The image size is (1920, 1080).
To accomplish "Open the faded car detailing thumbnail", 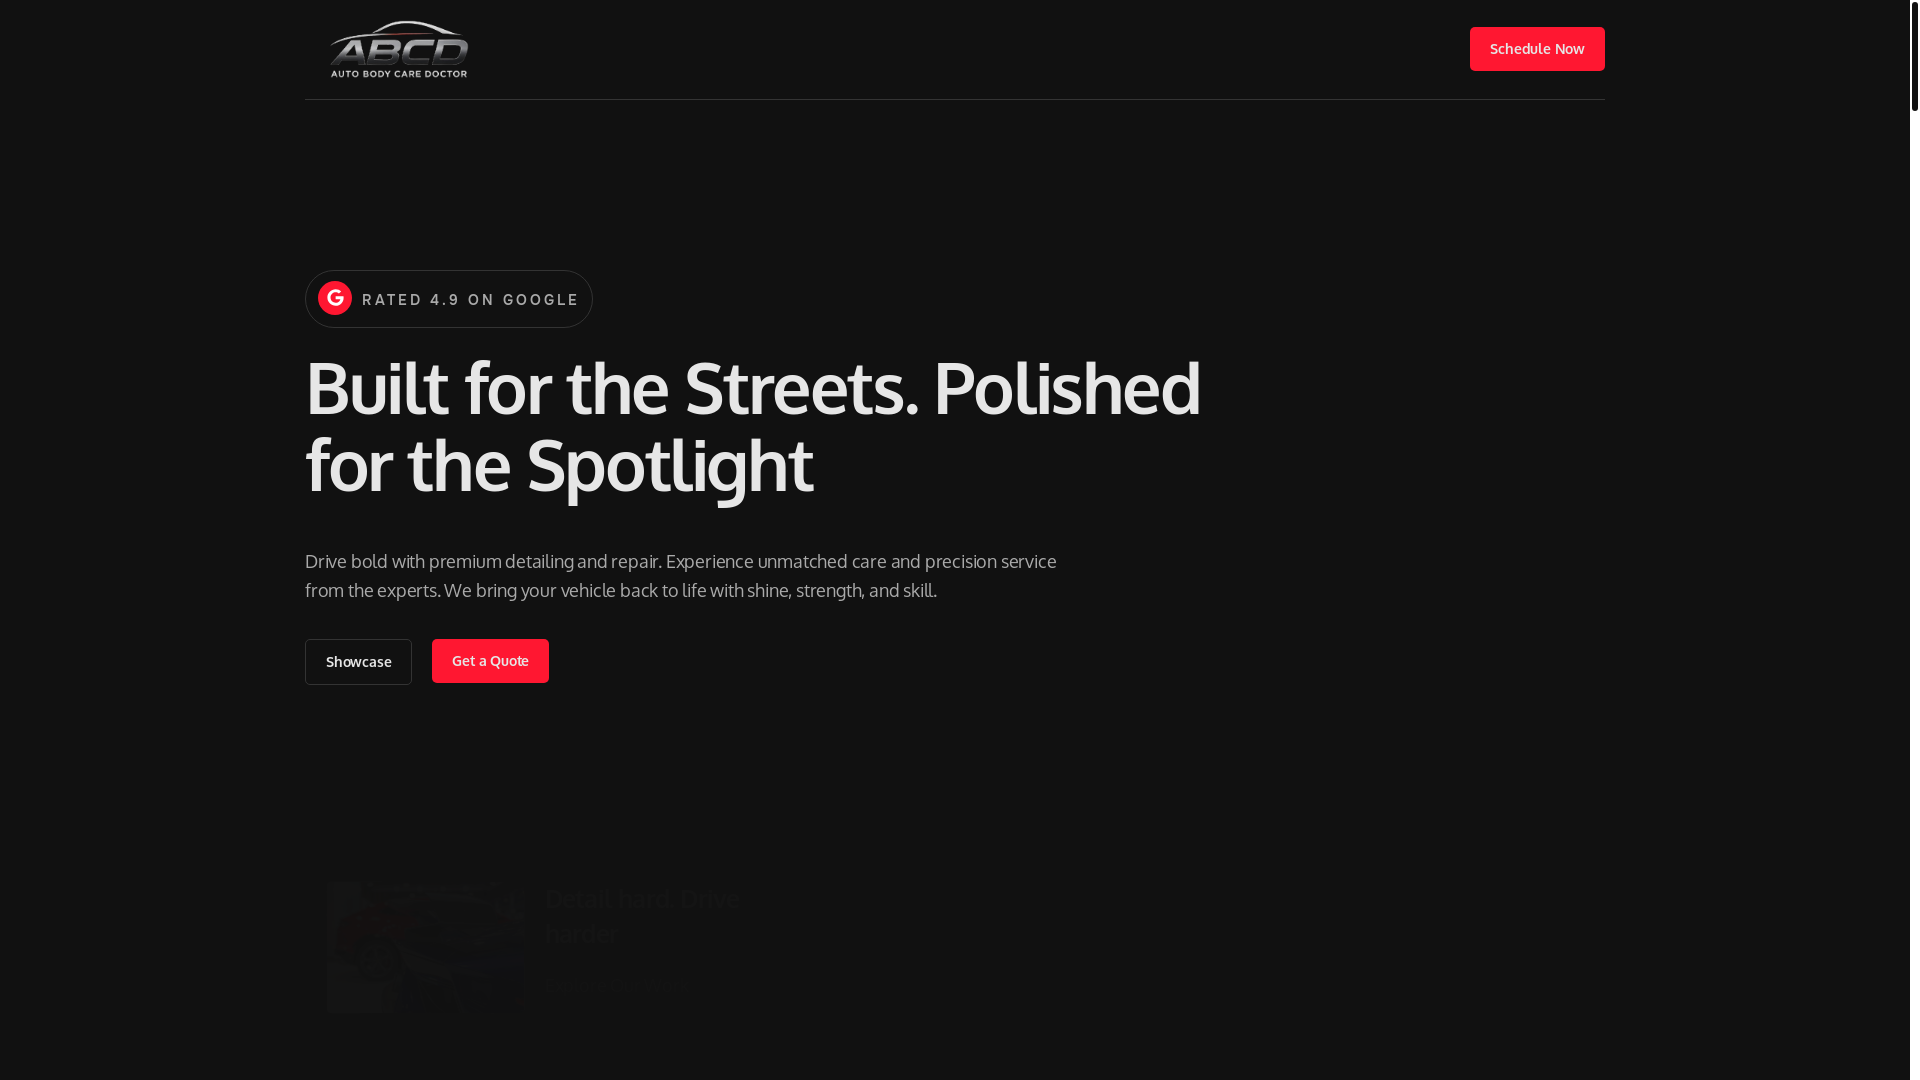I will pyautogui.click(x=425, y=947).
